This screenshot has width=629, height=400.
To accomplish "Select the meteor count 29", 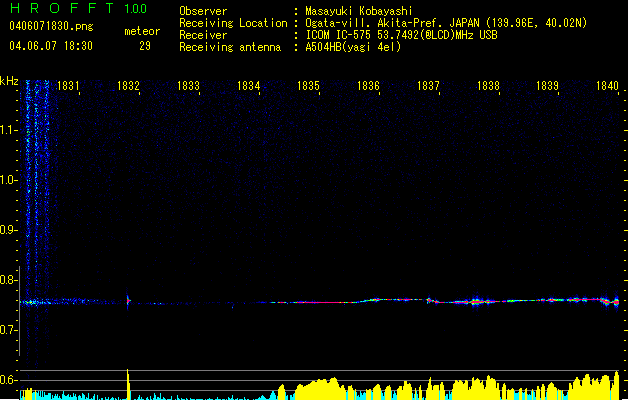I will tap(145, 46).
